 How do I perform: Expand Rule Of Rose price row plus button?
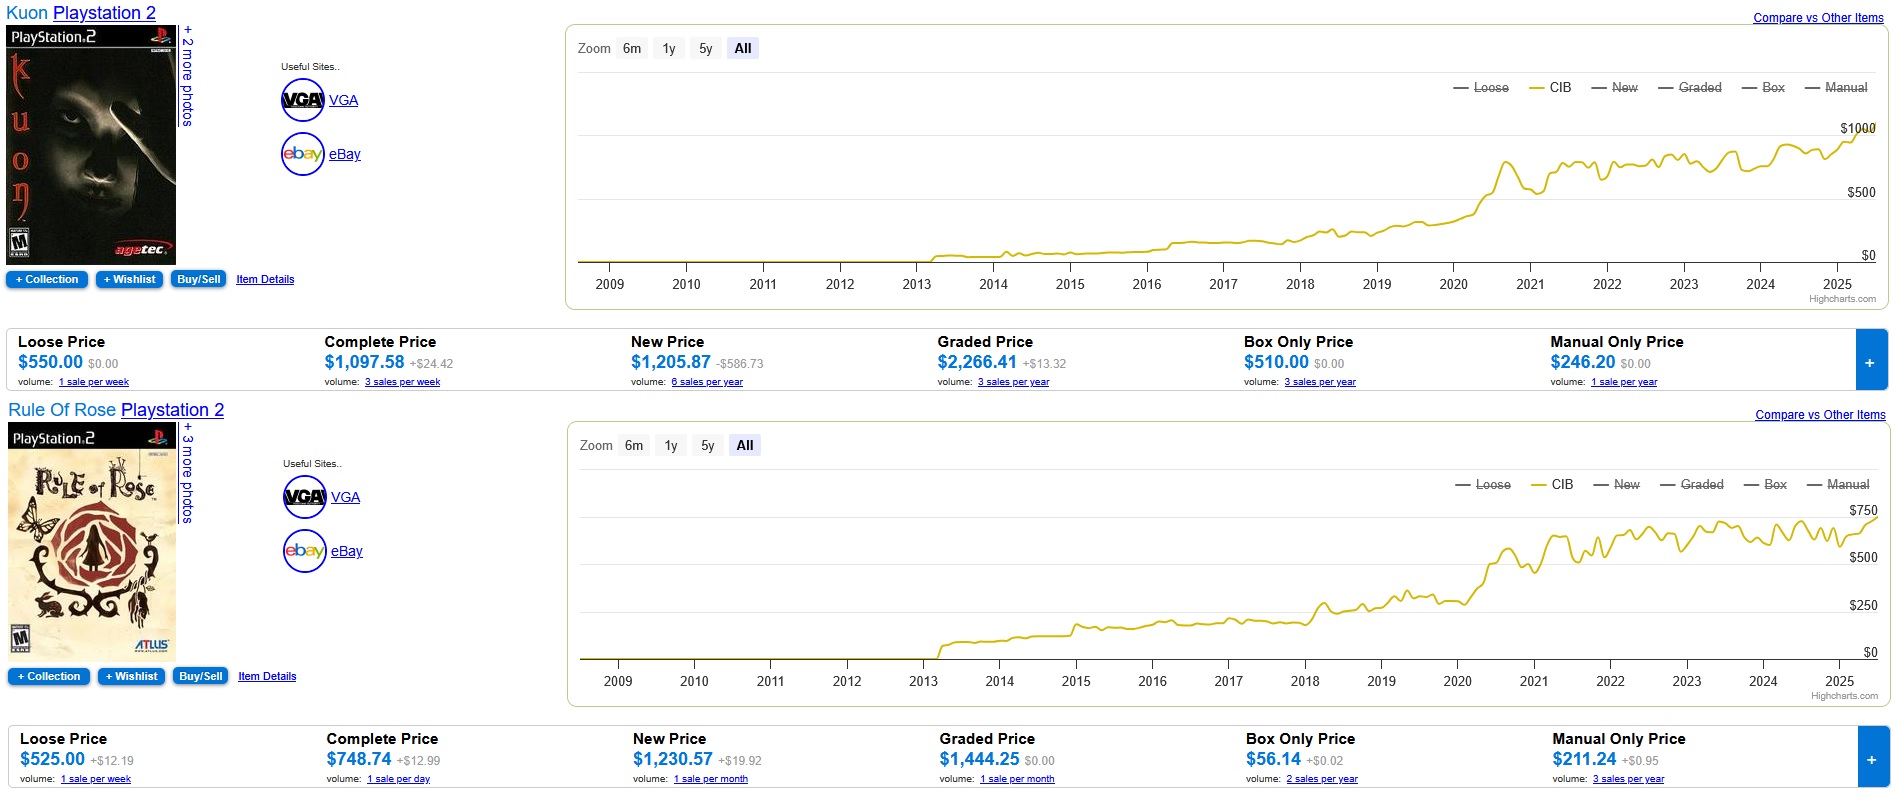1872,757
